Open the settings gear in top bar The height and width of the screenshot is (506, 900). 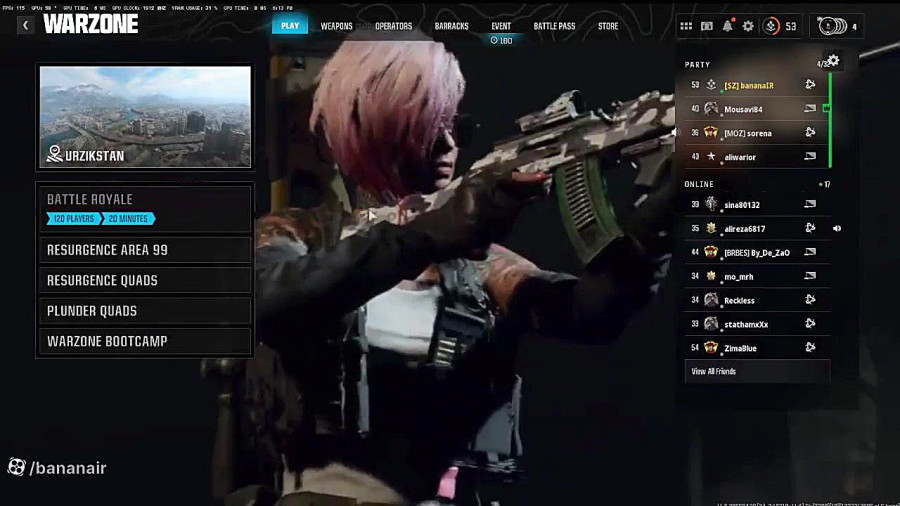(x=748, y=26)
